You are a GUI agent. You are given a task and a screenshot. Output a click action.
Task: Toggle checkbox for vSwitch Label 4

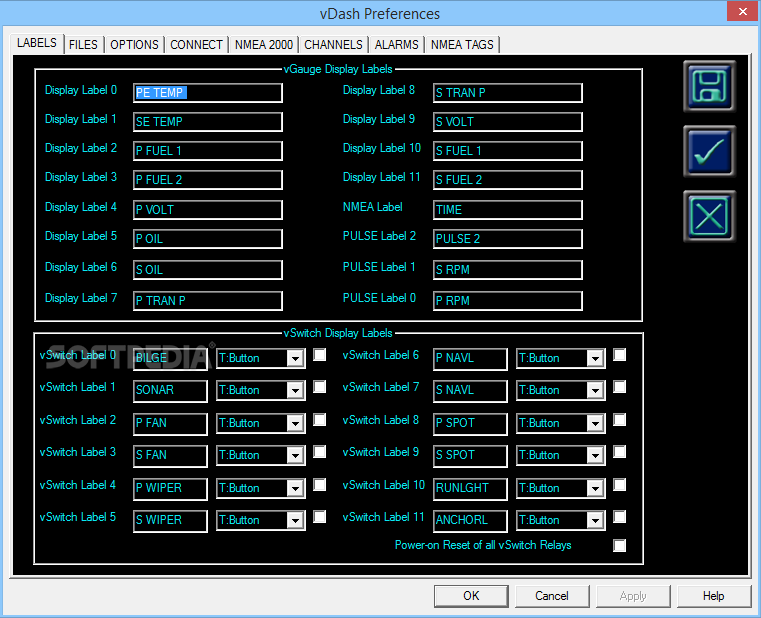click(319, 485)
